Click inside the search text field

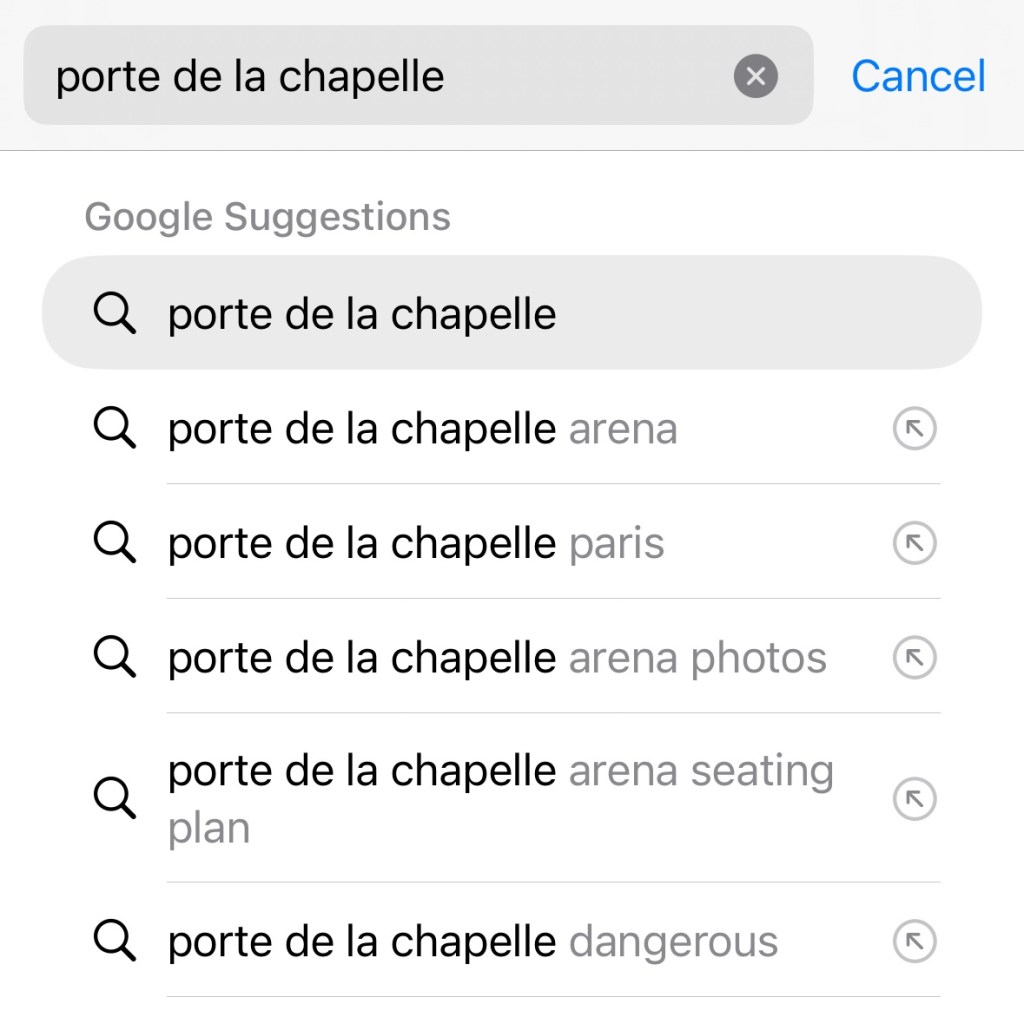click(380, 76)
